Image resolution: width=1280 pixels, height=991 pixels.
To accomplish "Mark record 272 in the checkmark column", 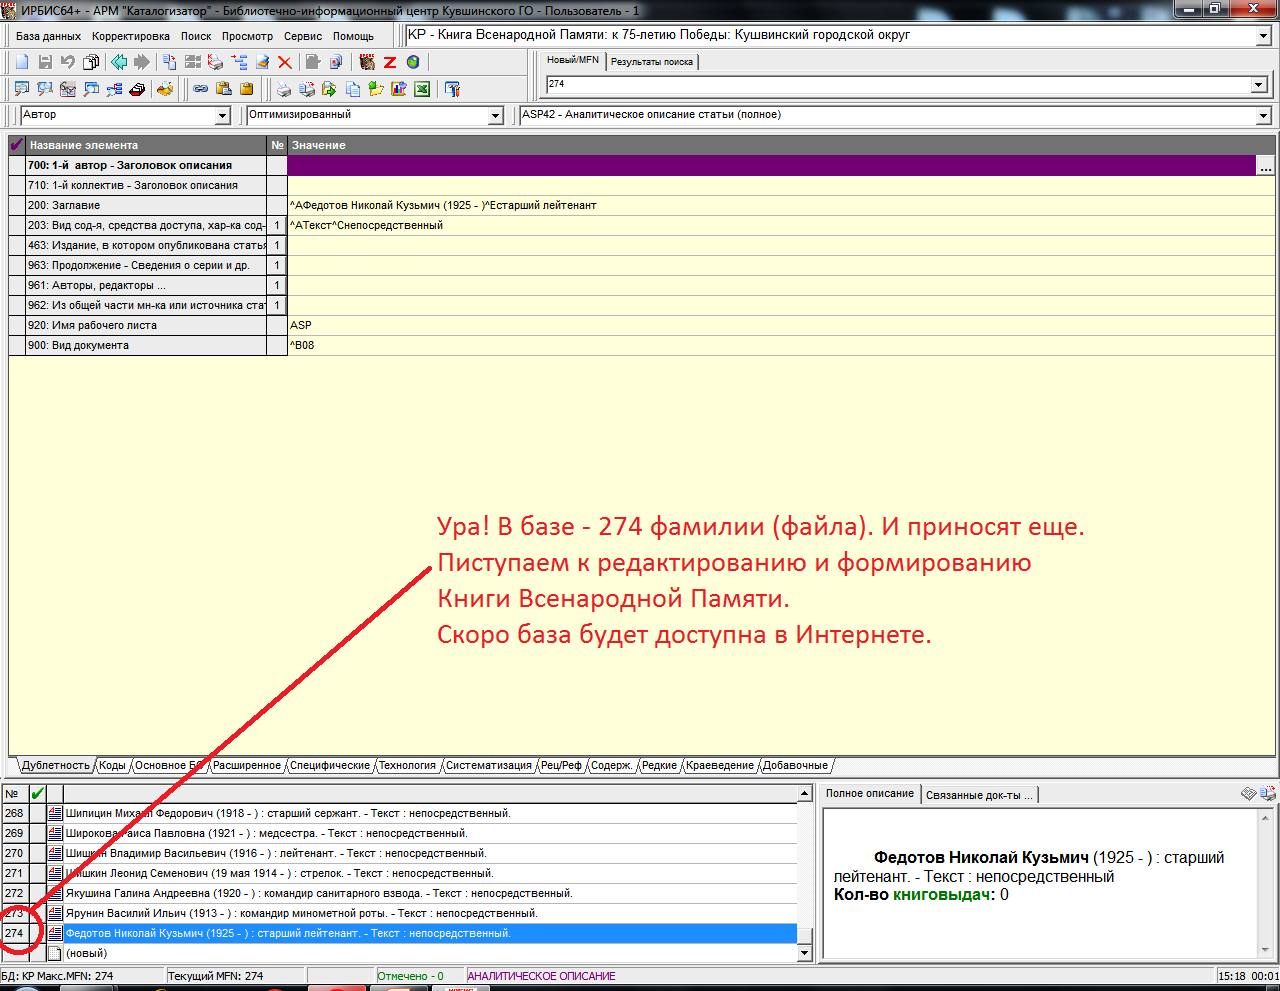I will coord(38,893).
